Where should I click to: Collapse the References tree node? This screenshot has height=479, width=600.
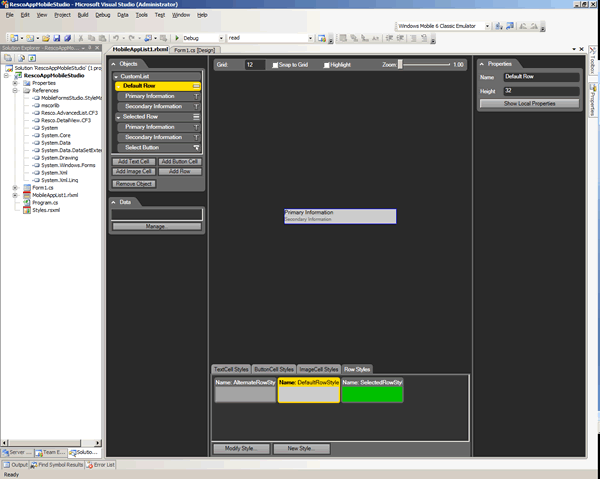point(15,91)
